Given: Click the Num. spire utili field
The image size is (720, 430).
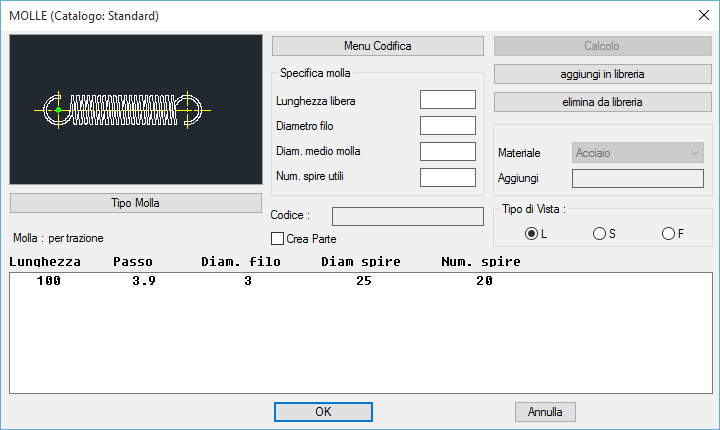Looking at the screenshot, I should [448, 177].
